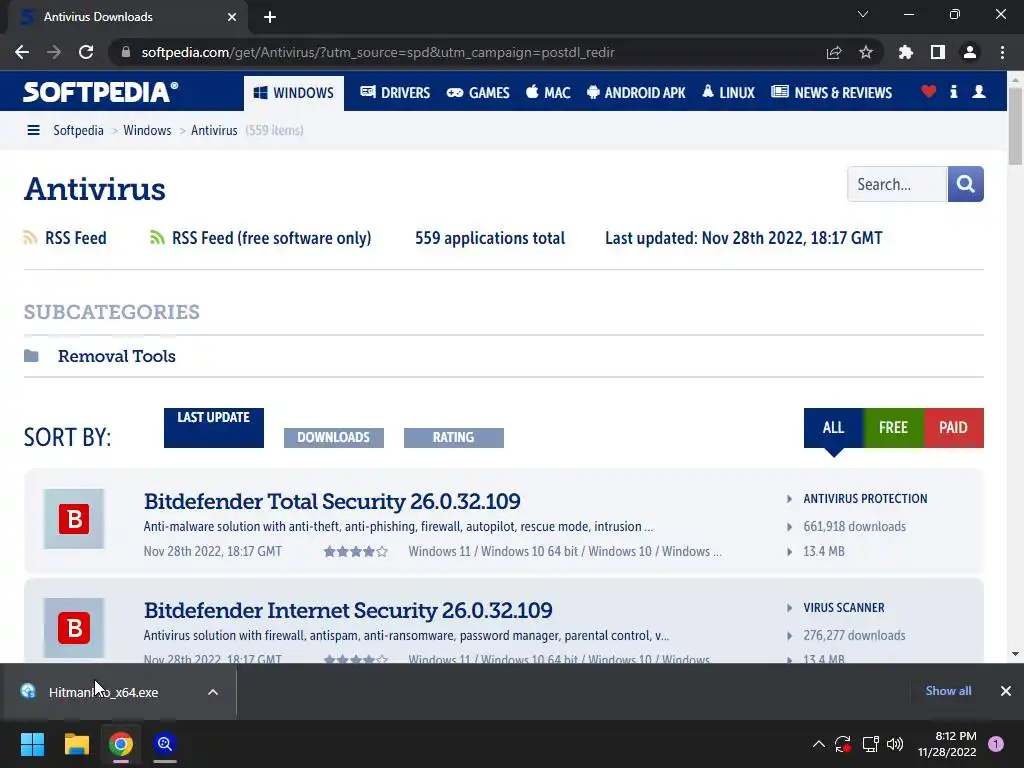This screenshot has height=768, width=1024.
Task: Open News & Reviews section
Action: pyautogui.click(x=831, y=93)
